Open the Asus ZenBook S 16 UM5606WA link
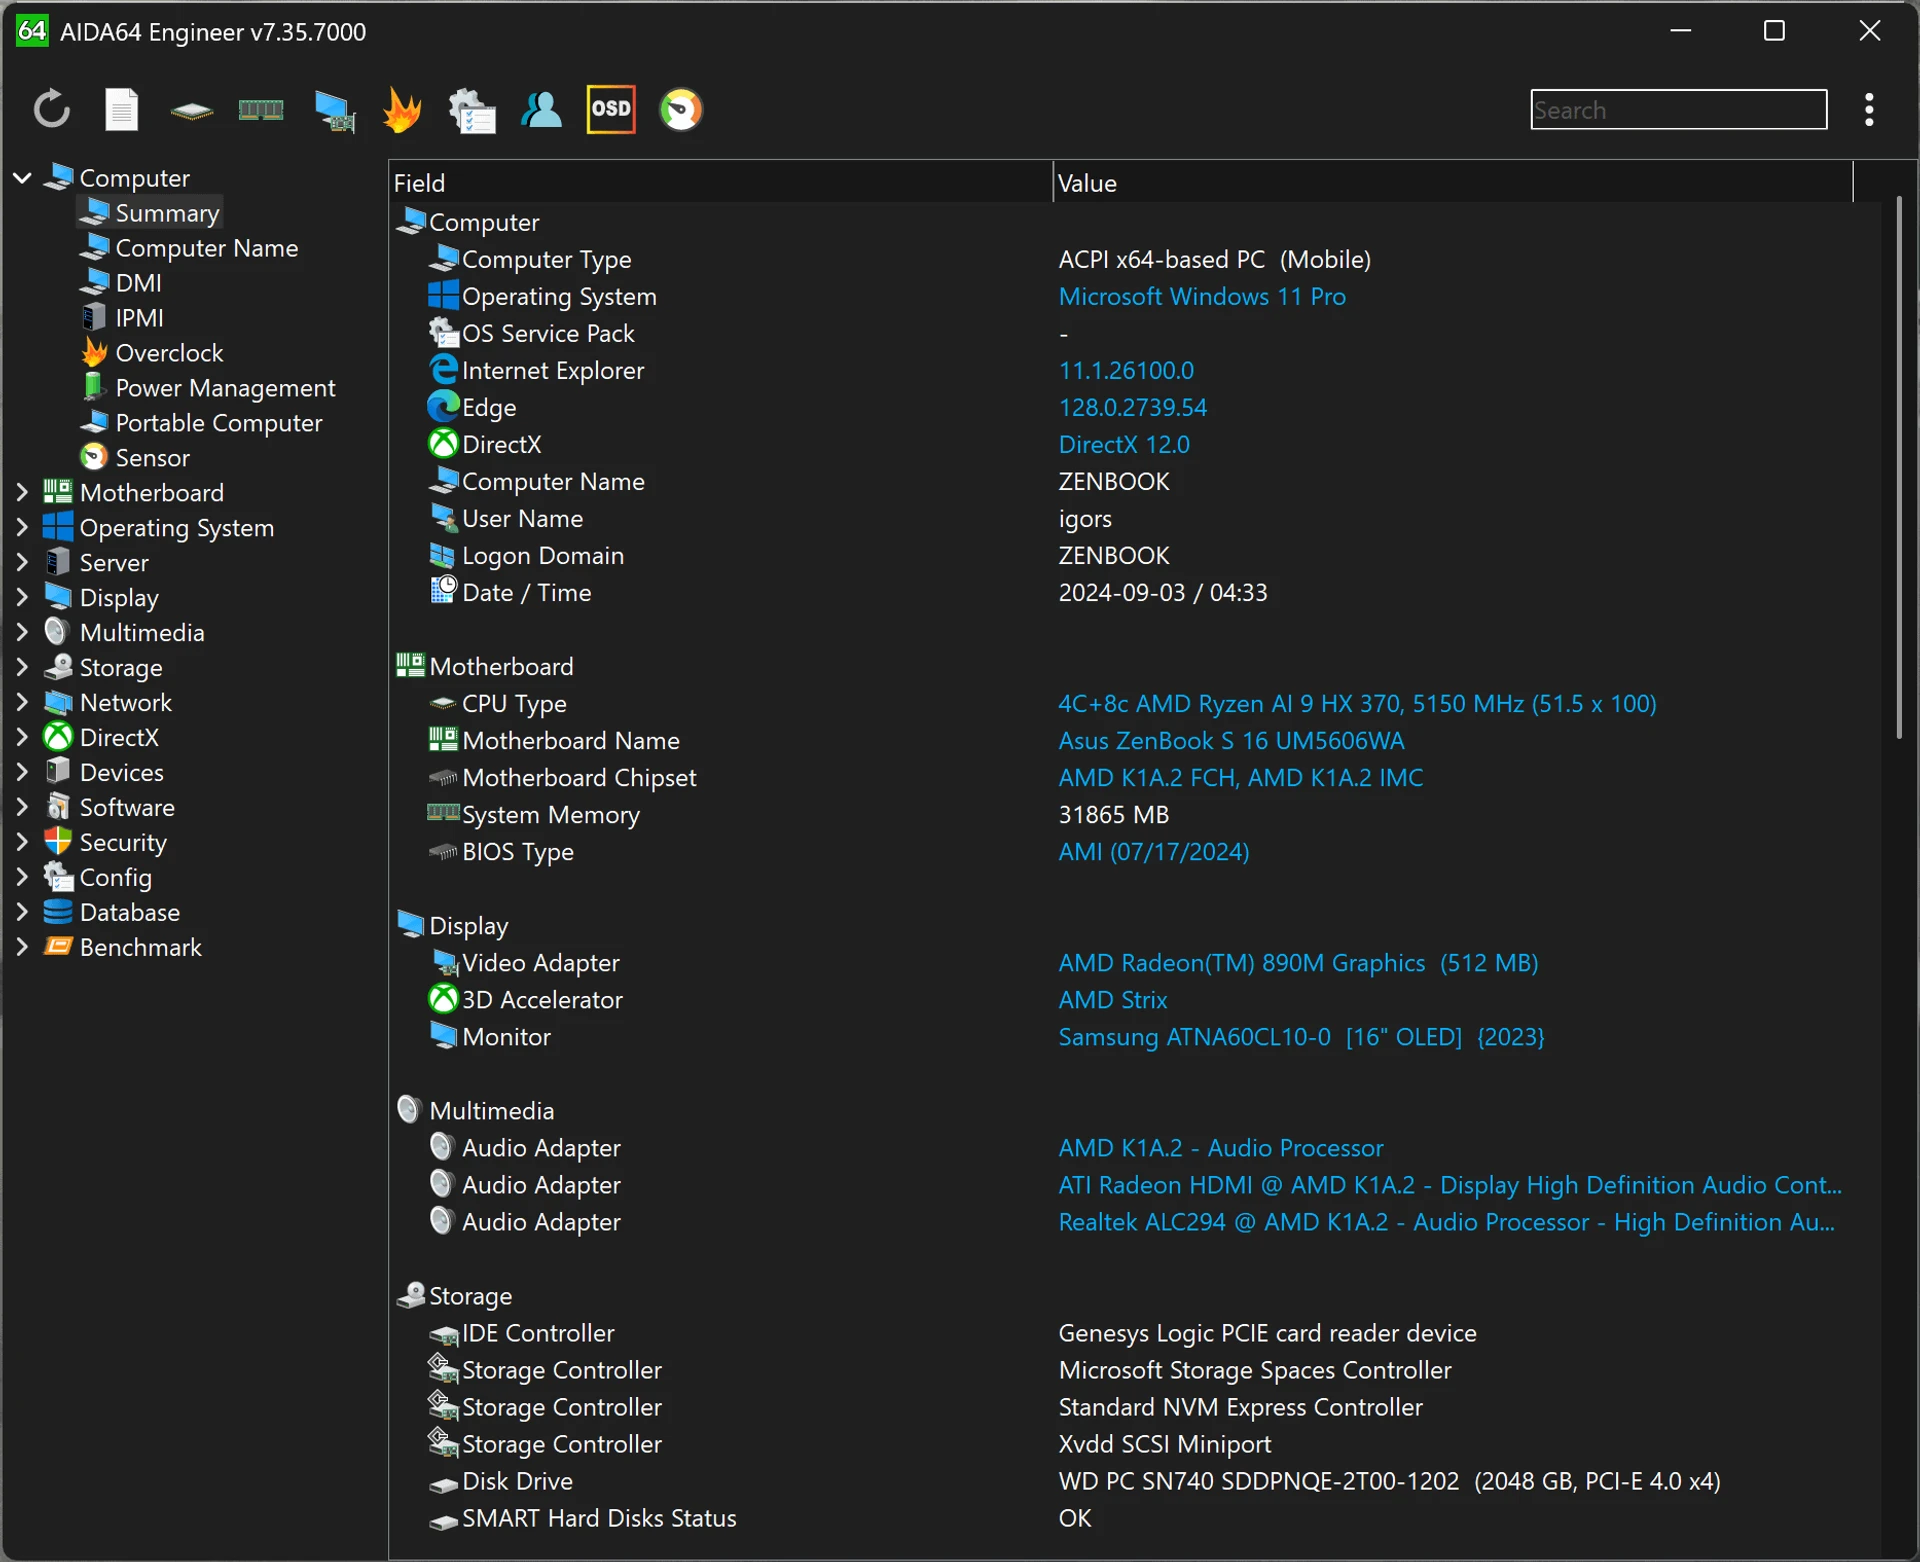This screenshot has height=1562, width=1920. (1231, 741)
